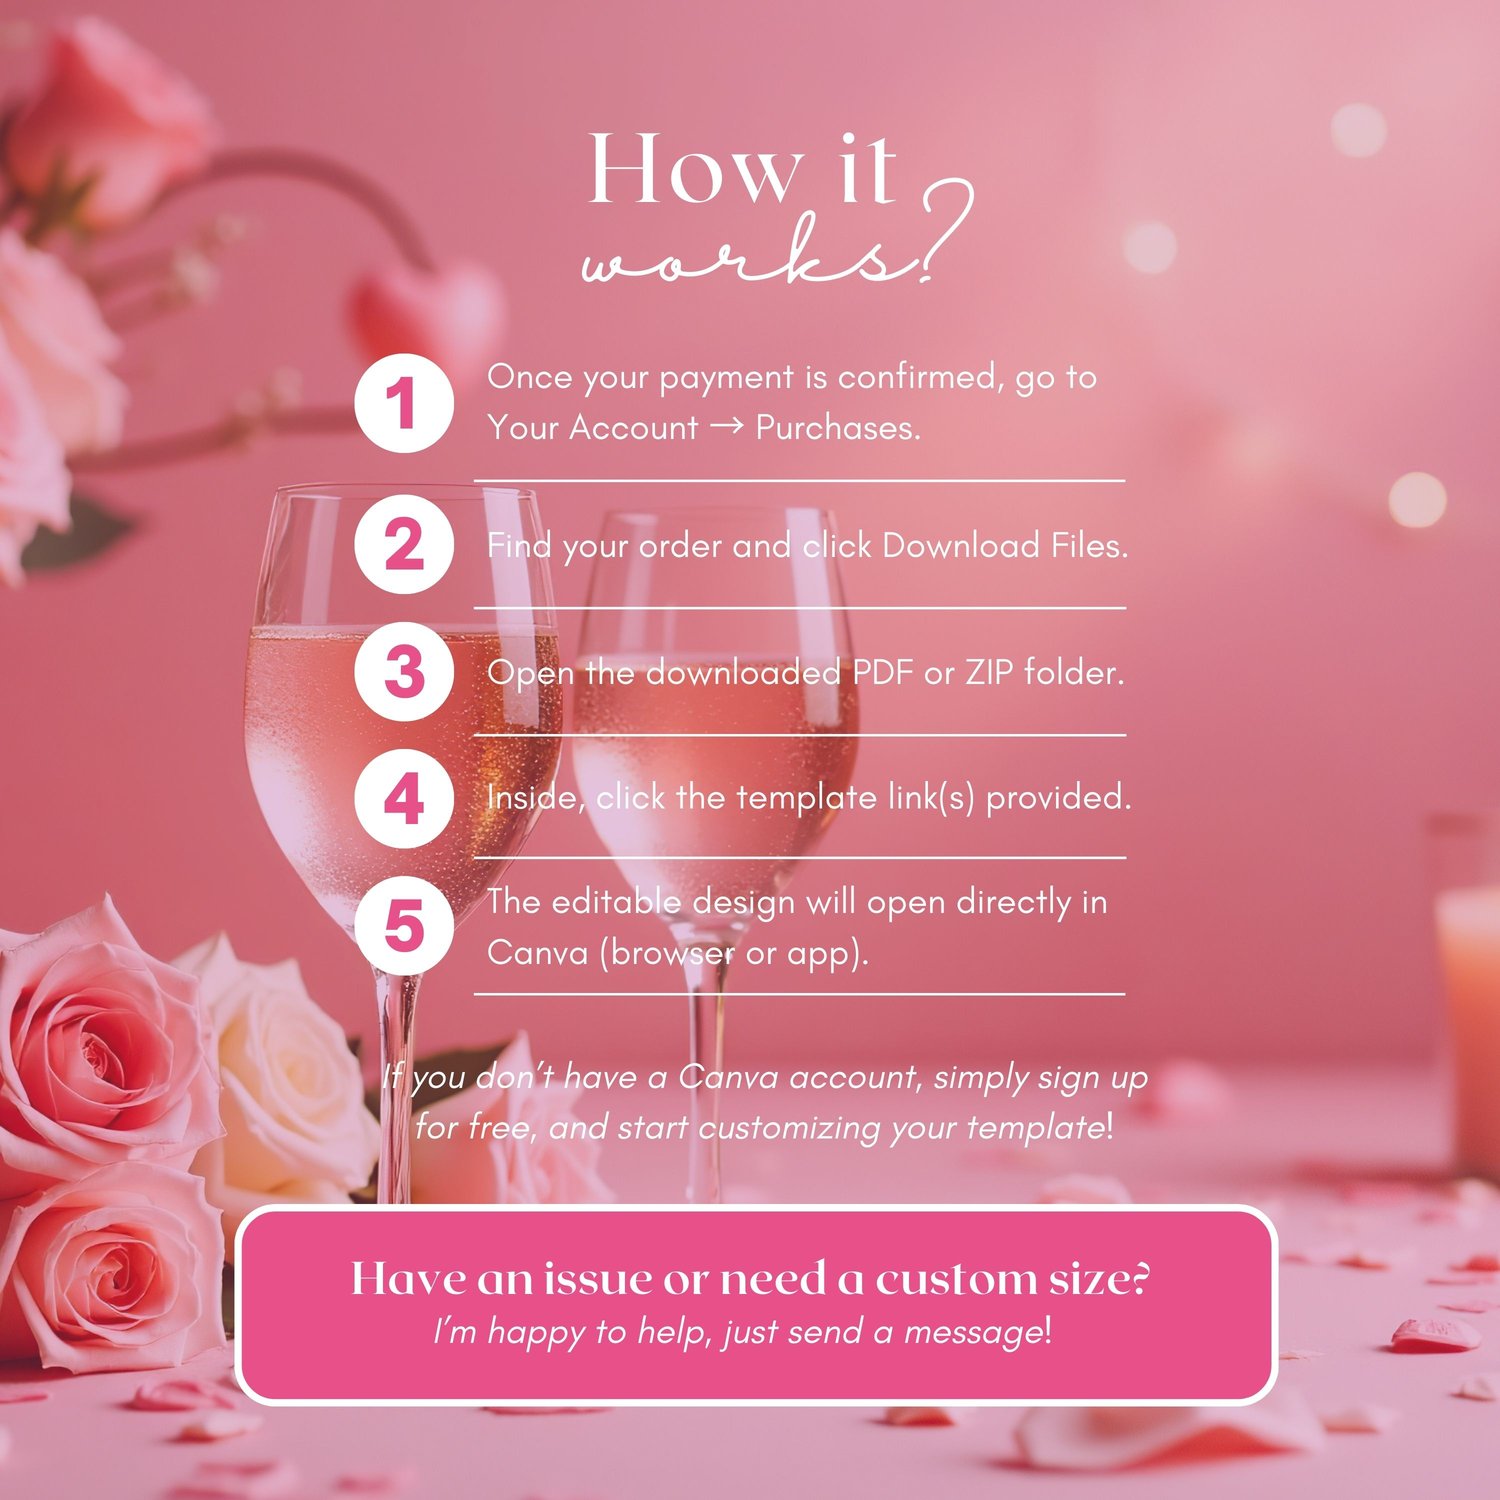Click the 'Once your payment is confirmed' step
Image resolution: width=1500 pixels, height=1500 pixels.
click(791, 378)
